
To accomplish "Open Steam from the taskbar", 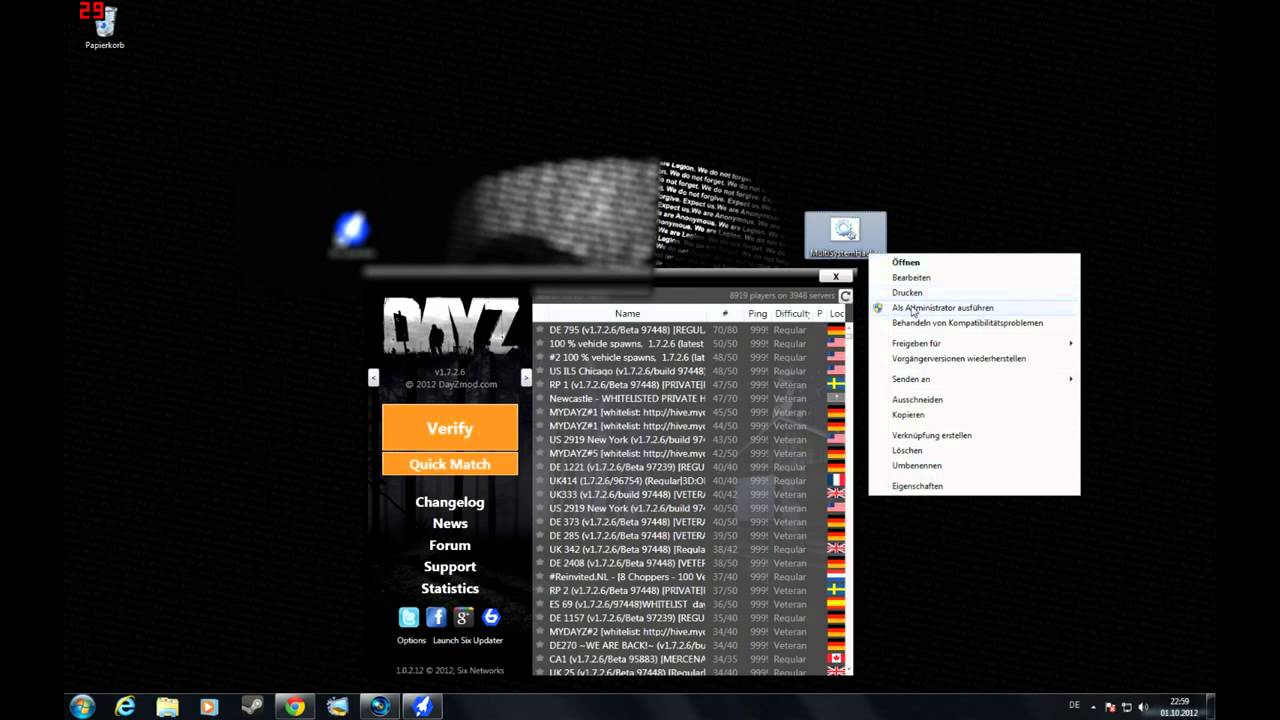I will tap(252, 706).
